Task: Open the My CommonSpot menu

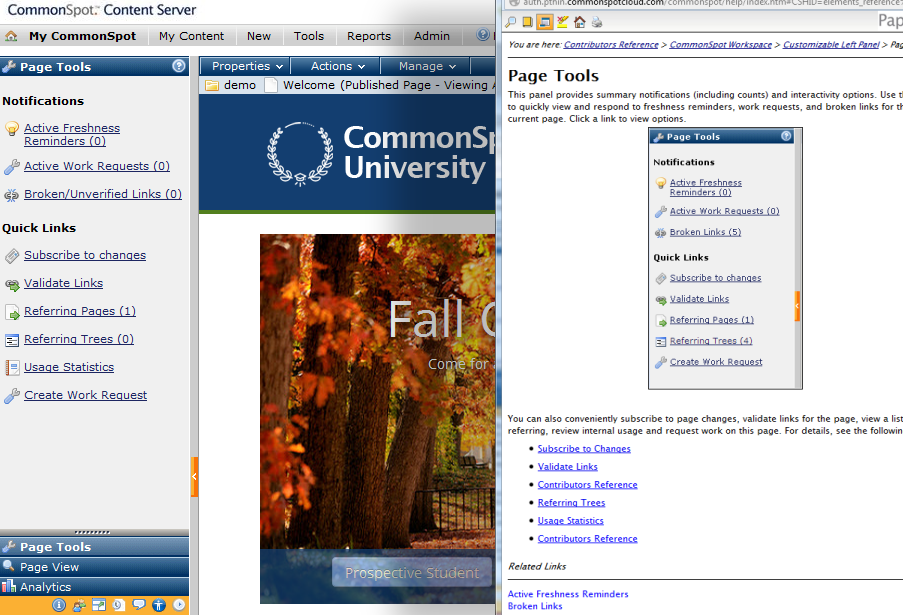Action: pos(82,36)
